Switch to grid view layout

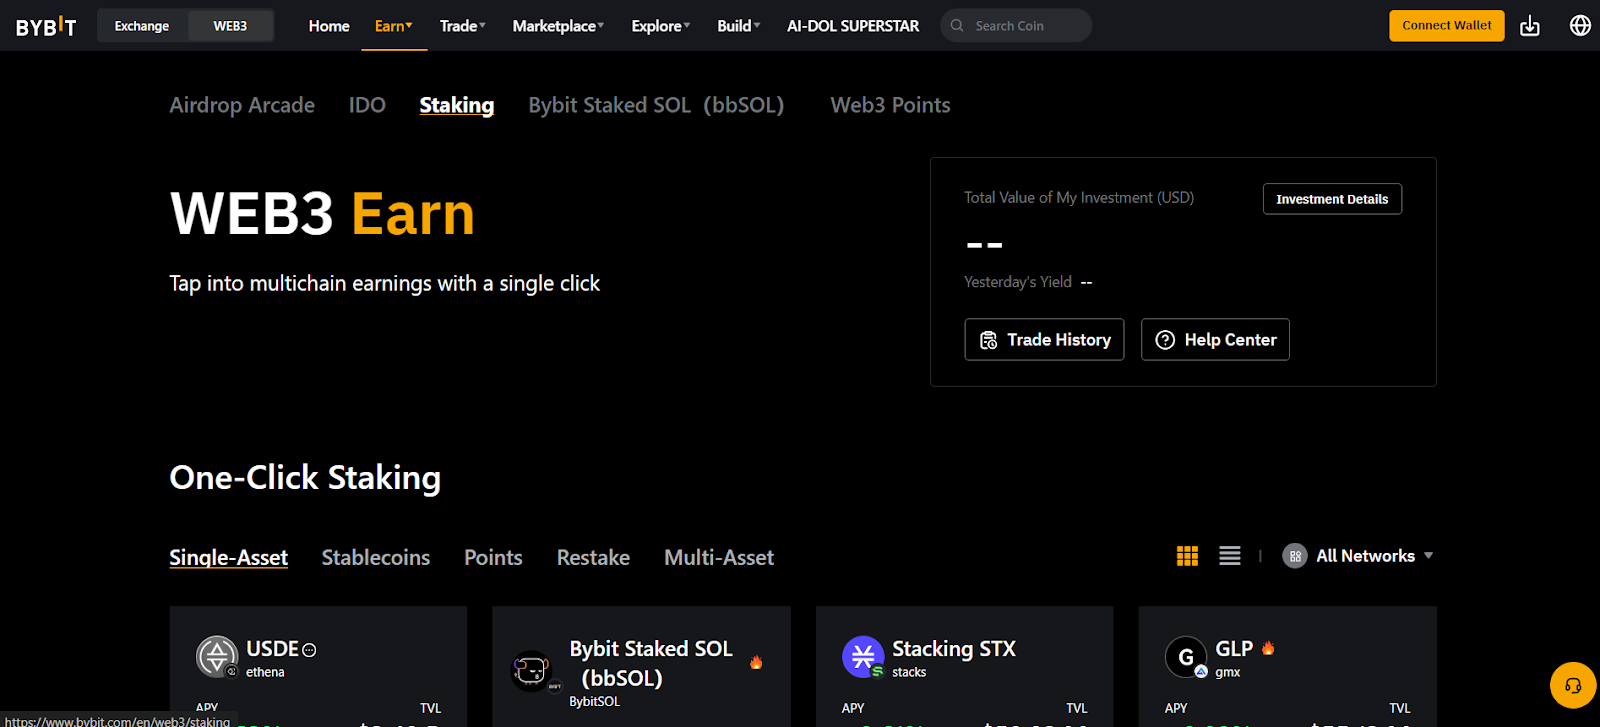click(x=1187, y=556)
